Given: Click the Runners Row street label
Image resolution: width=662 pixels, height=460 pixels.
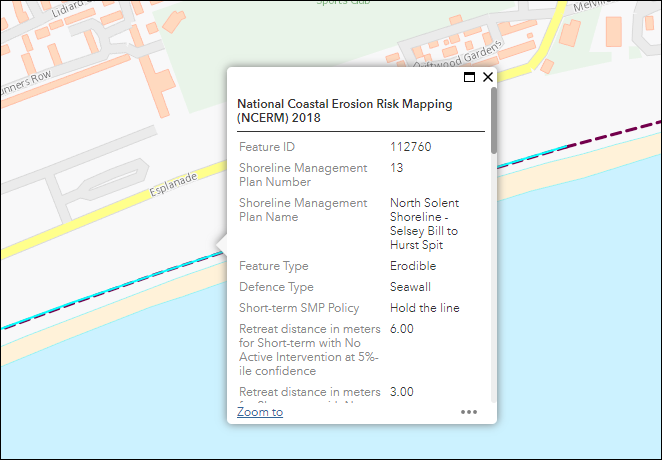Looking at the screenshot, I should (x=30, y=79).
